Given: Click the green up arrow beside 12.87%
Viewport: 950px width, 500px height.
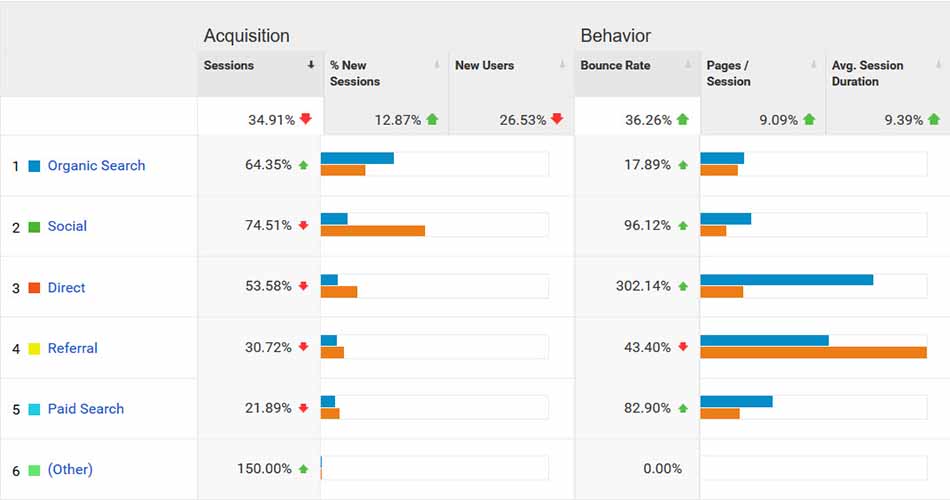Looking at the screenshot, I should click(432, 119).
